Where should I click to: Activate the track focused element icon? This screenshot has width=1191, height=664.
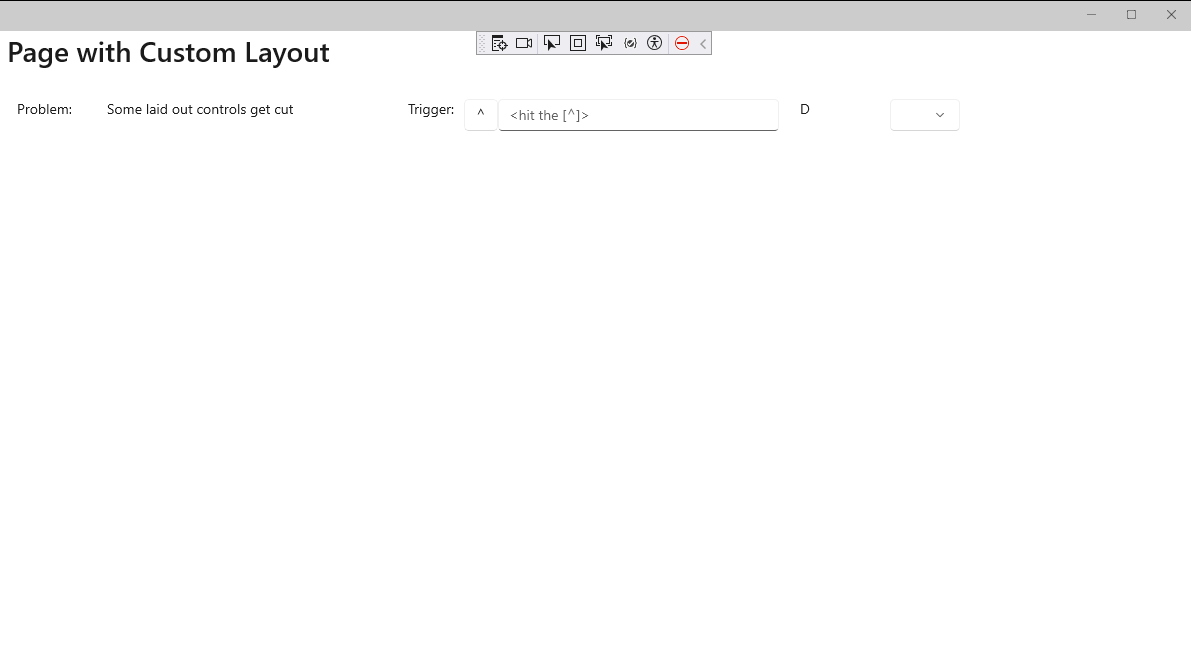pos(603,43)
